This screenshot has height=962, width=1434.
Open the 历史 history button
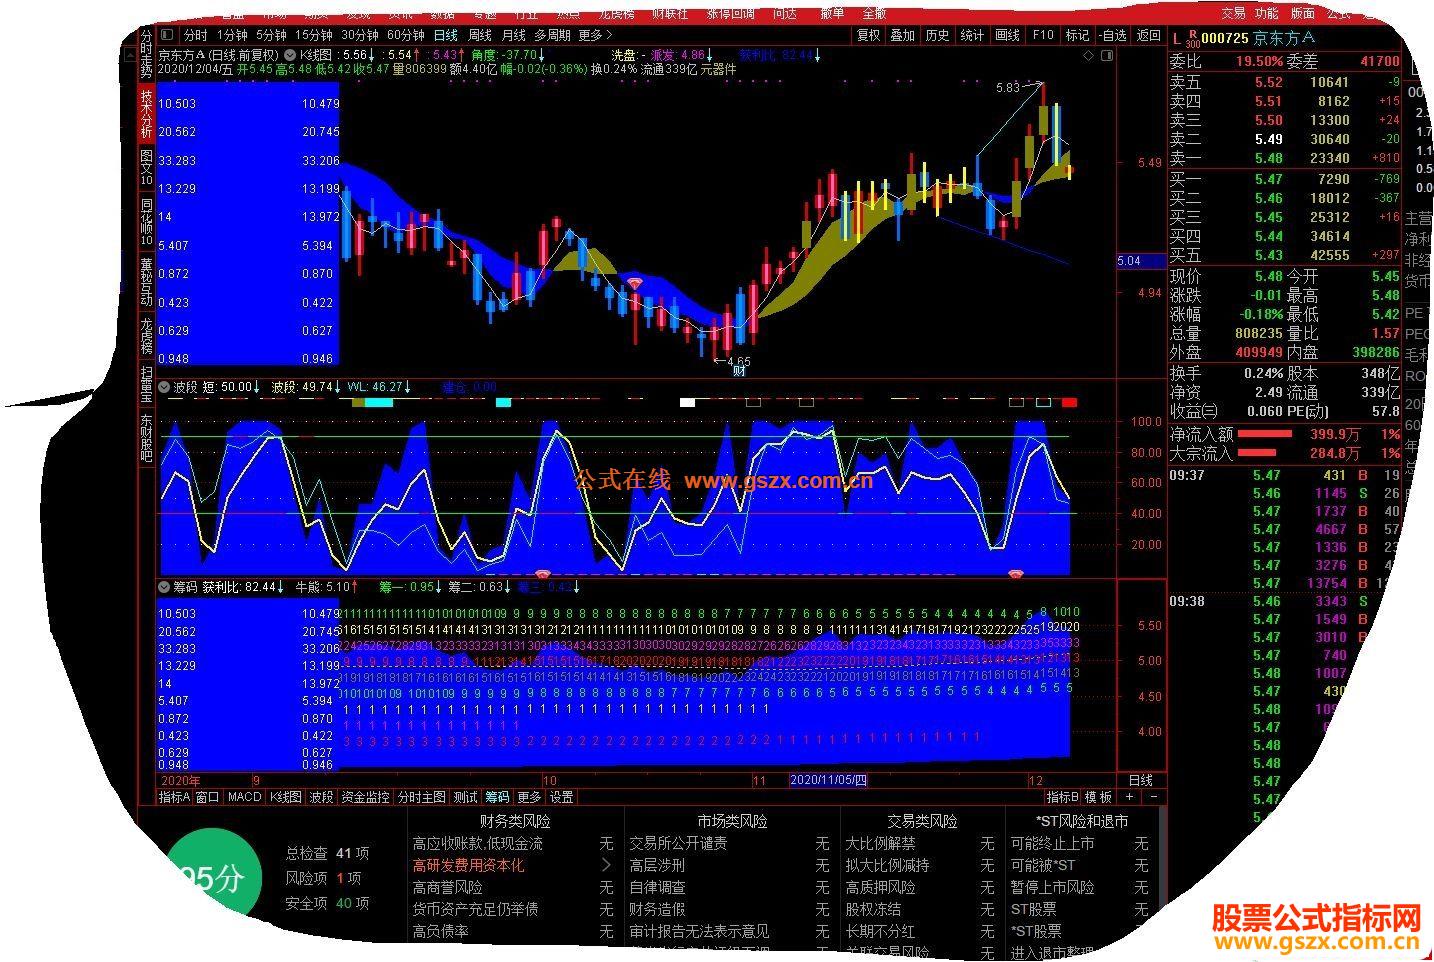click(x=938, y=35)
